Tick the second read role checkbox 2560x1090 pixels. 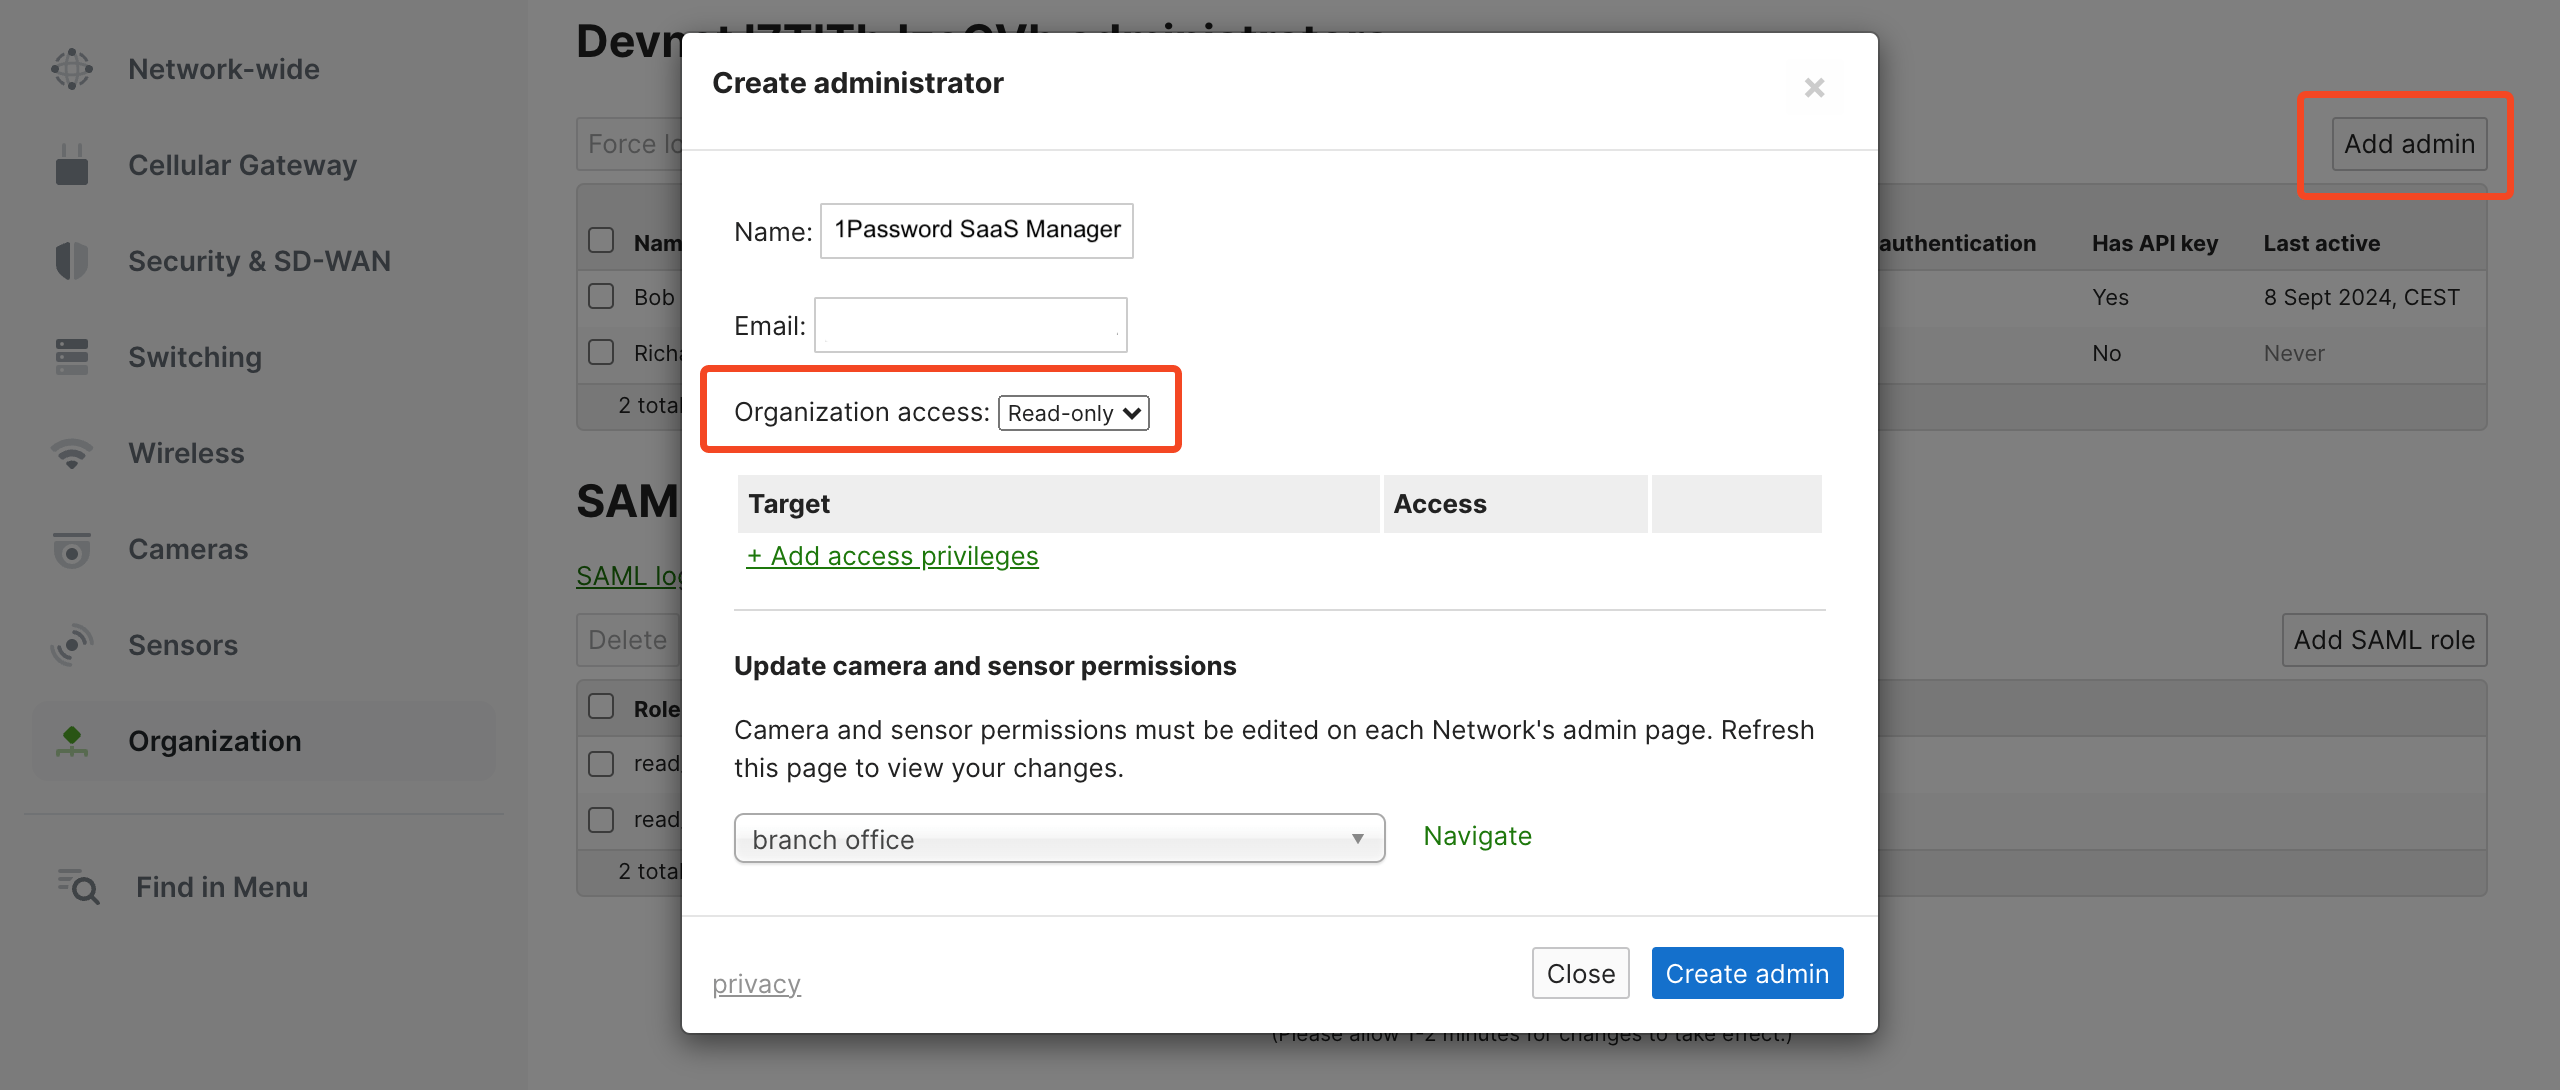(x=601, y=820)
